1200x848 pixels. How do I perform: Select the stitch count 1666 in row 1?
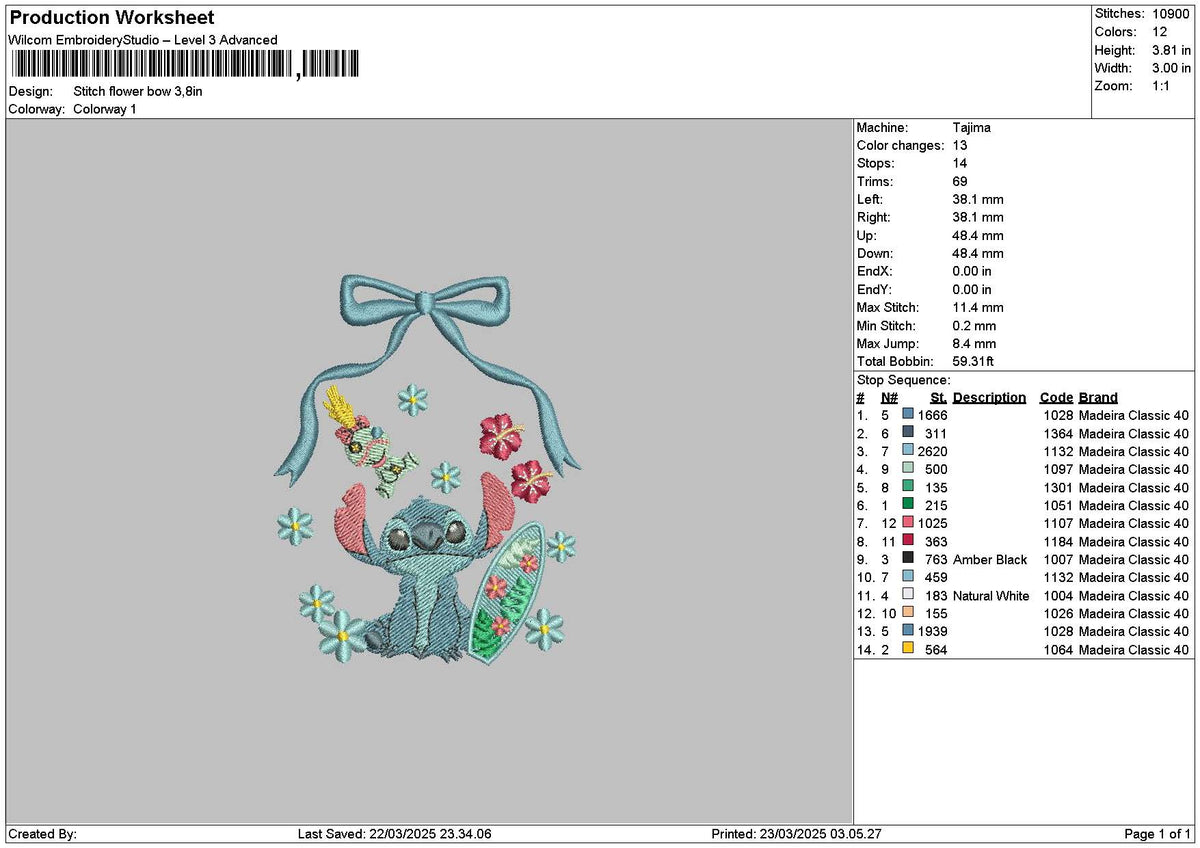[932, 415]
